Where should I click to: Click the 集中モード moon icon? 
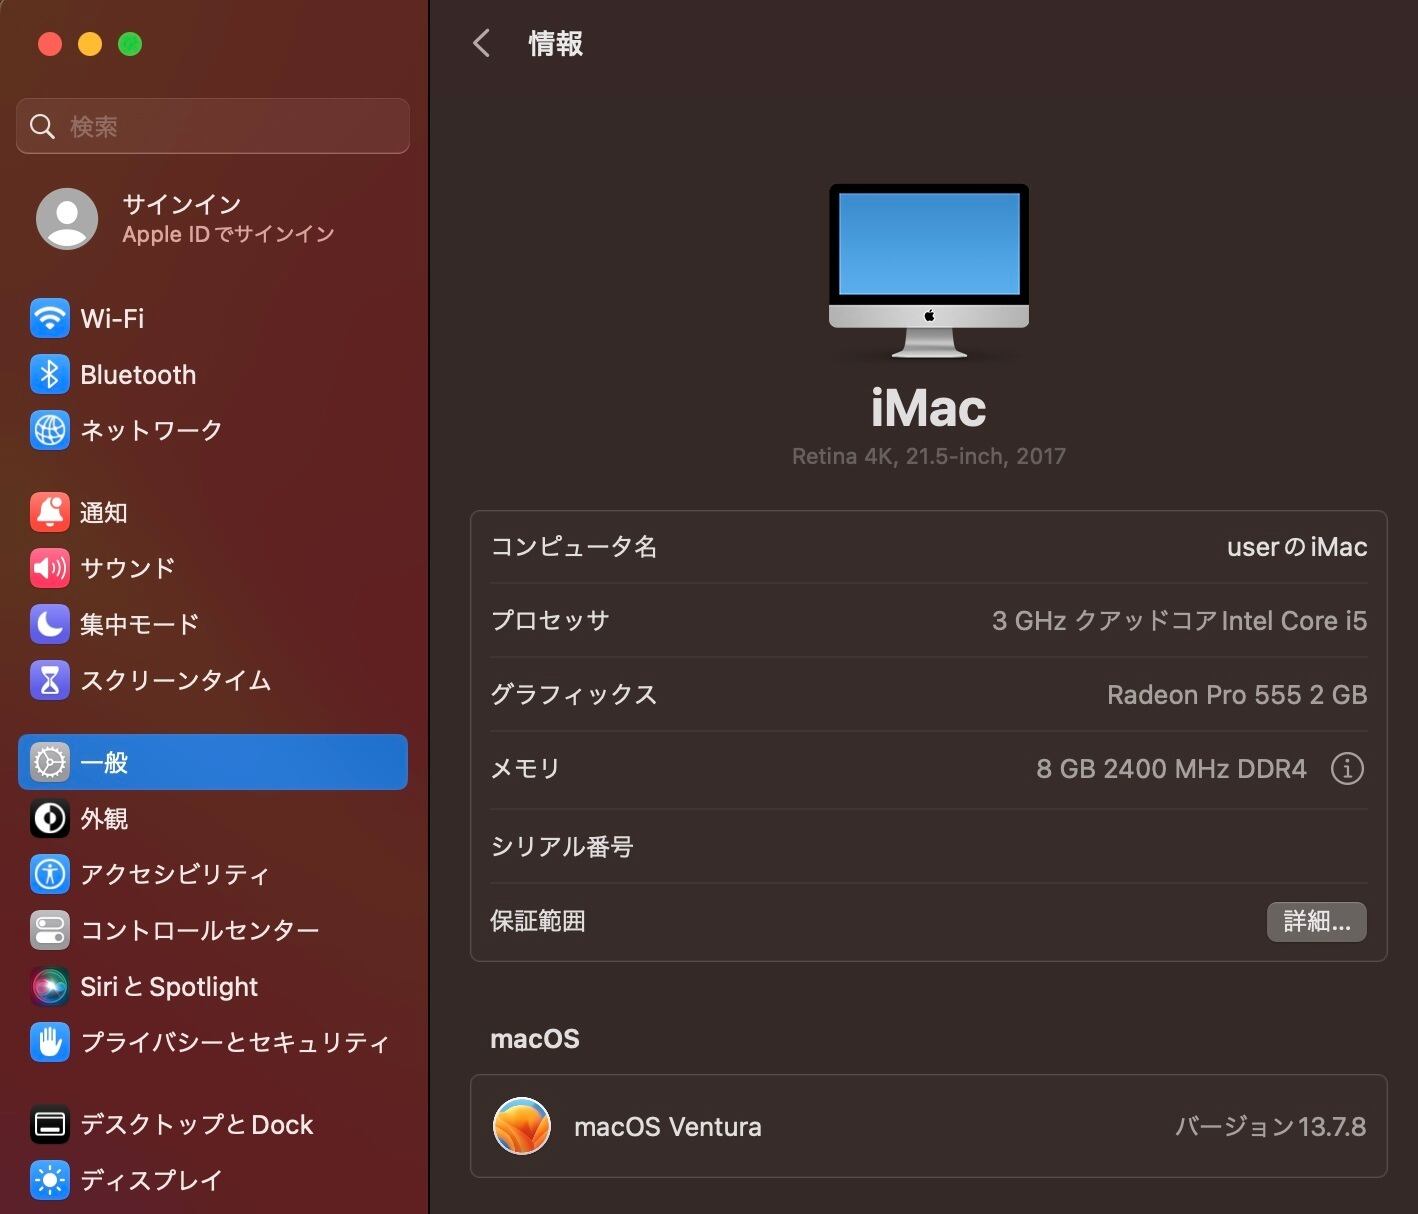pos(50,624)
